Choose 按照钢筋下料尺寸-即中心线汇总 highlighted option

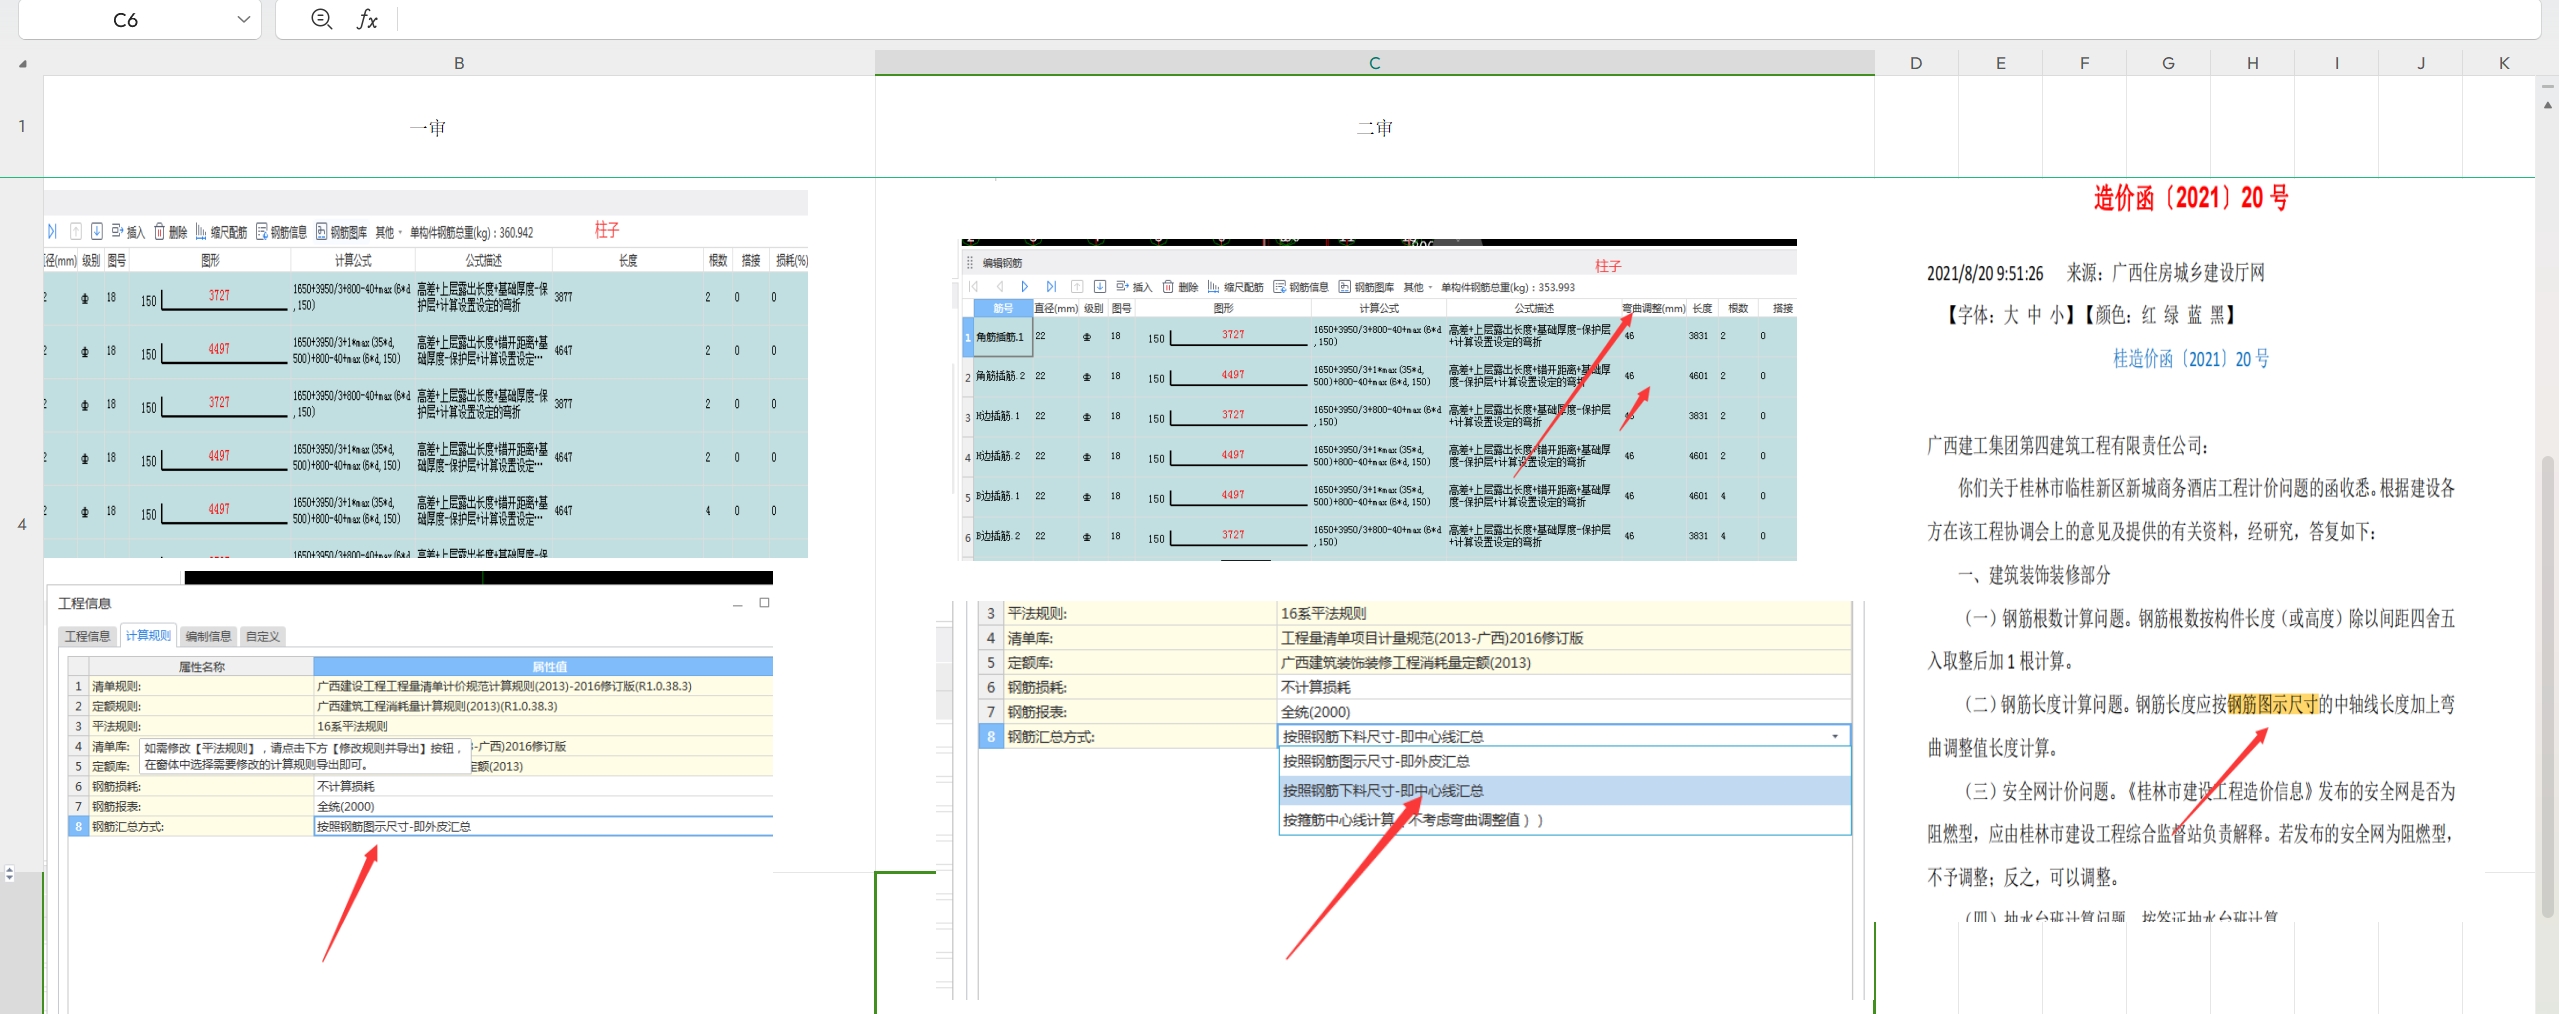1565,790
